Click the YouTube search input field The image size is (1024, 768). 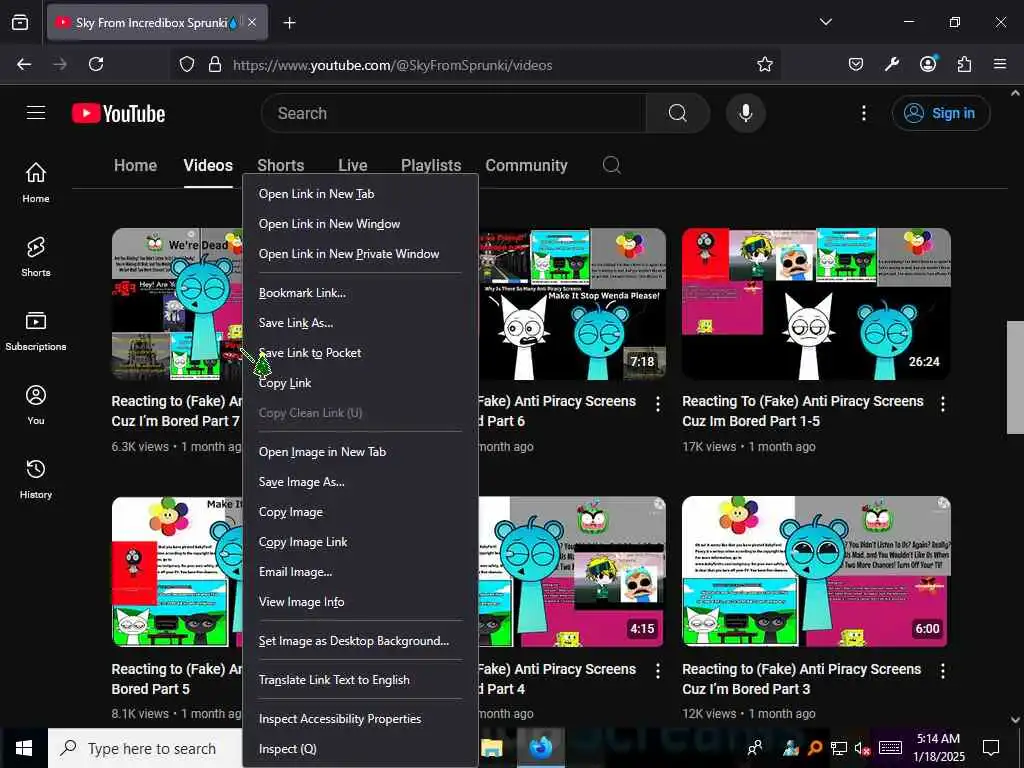pyautogui.click(x=453, y=113)
